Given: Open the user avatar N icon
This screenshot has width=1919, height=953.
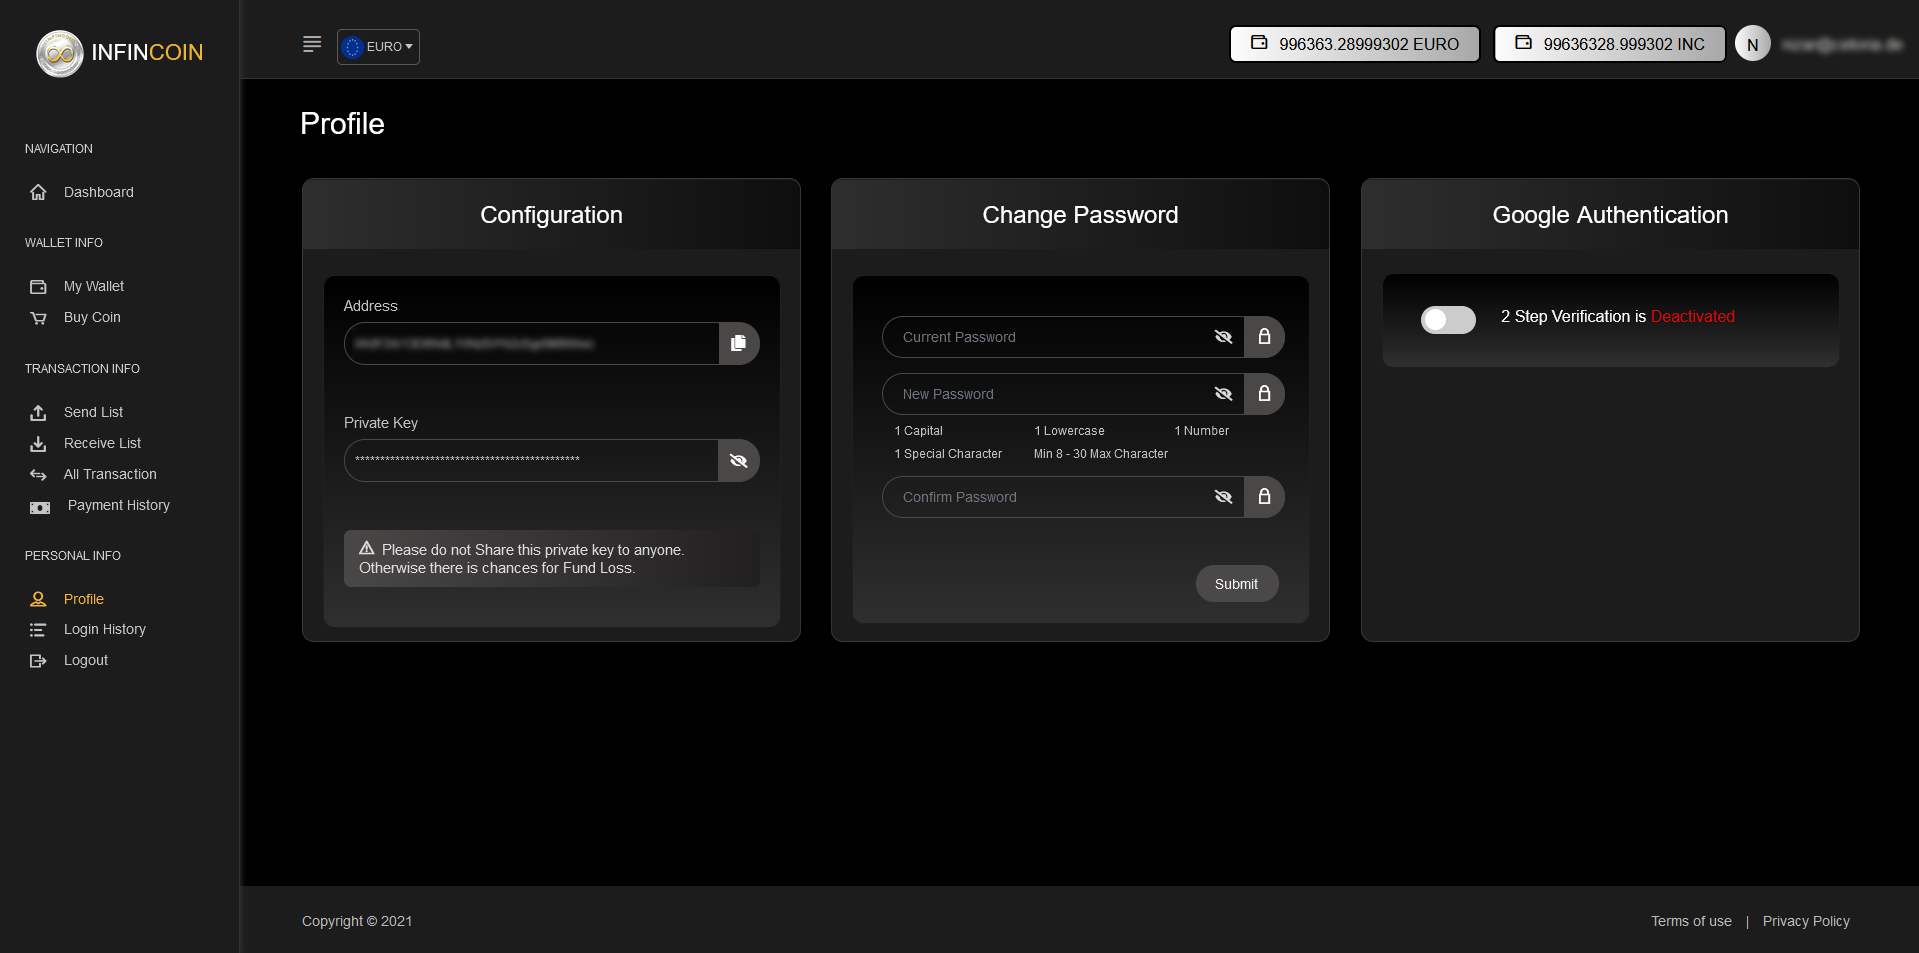Looking at the screenshot, I should tap(1752, 44).
